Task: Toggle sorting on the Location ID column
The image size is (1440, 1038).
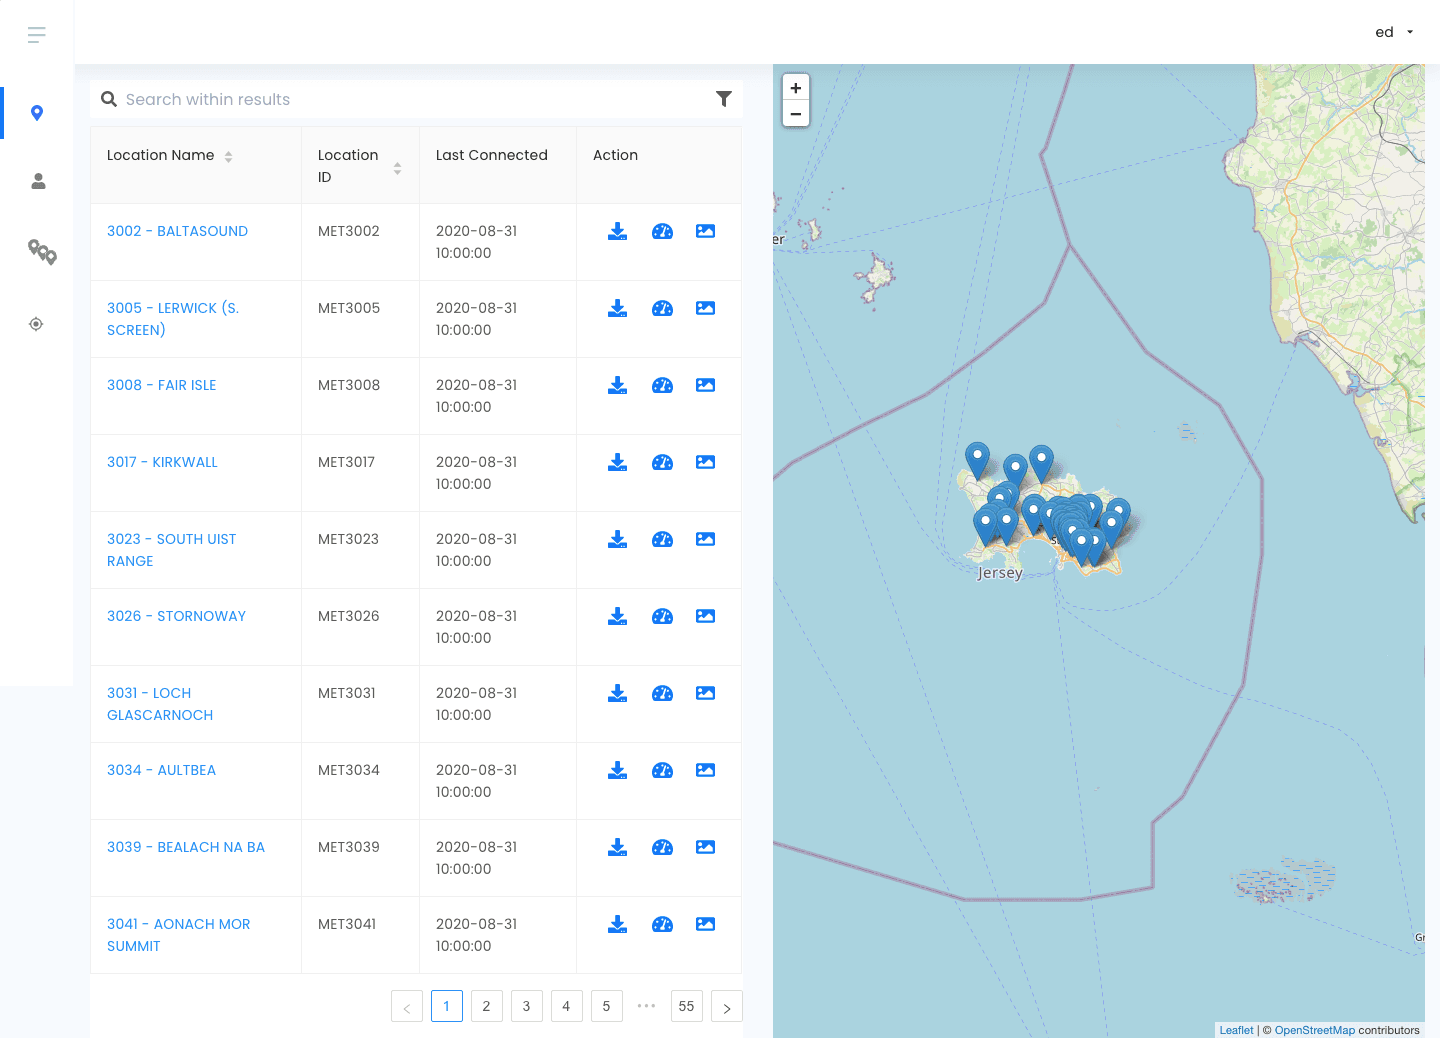Action: point(398,165)
